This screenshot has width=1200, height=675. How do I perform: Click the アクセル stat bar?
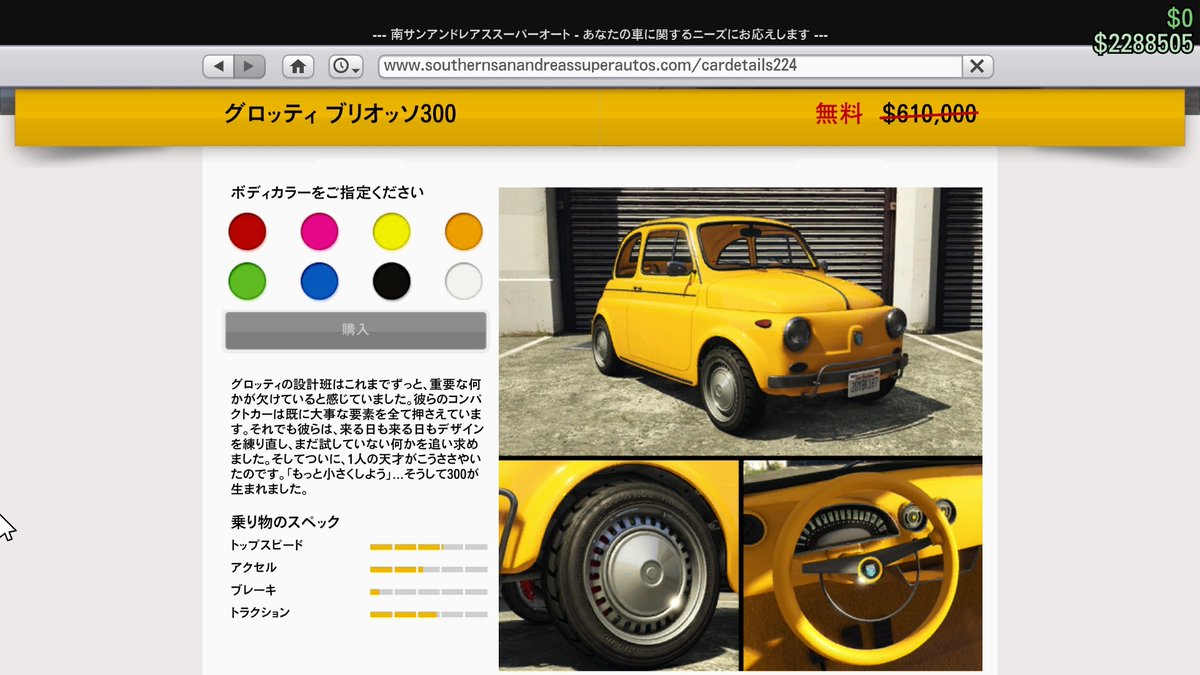click(429, 569)
